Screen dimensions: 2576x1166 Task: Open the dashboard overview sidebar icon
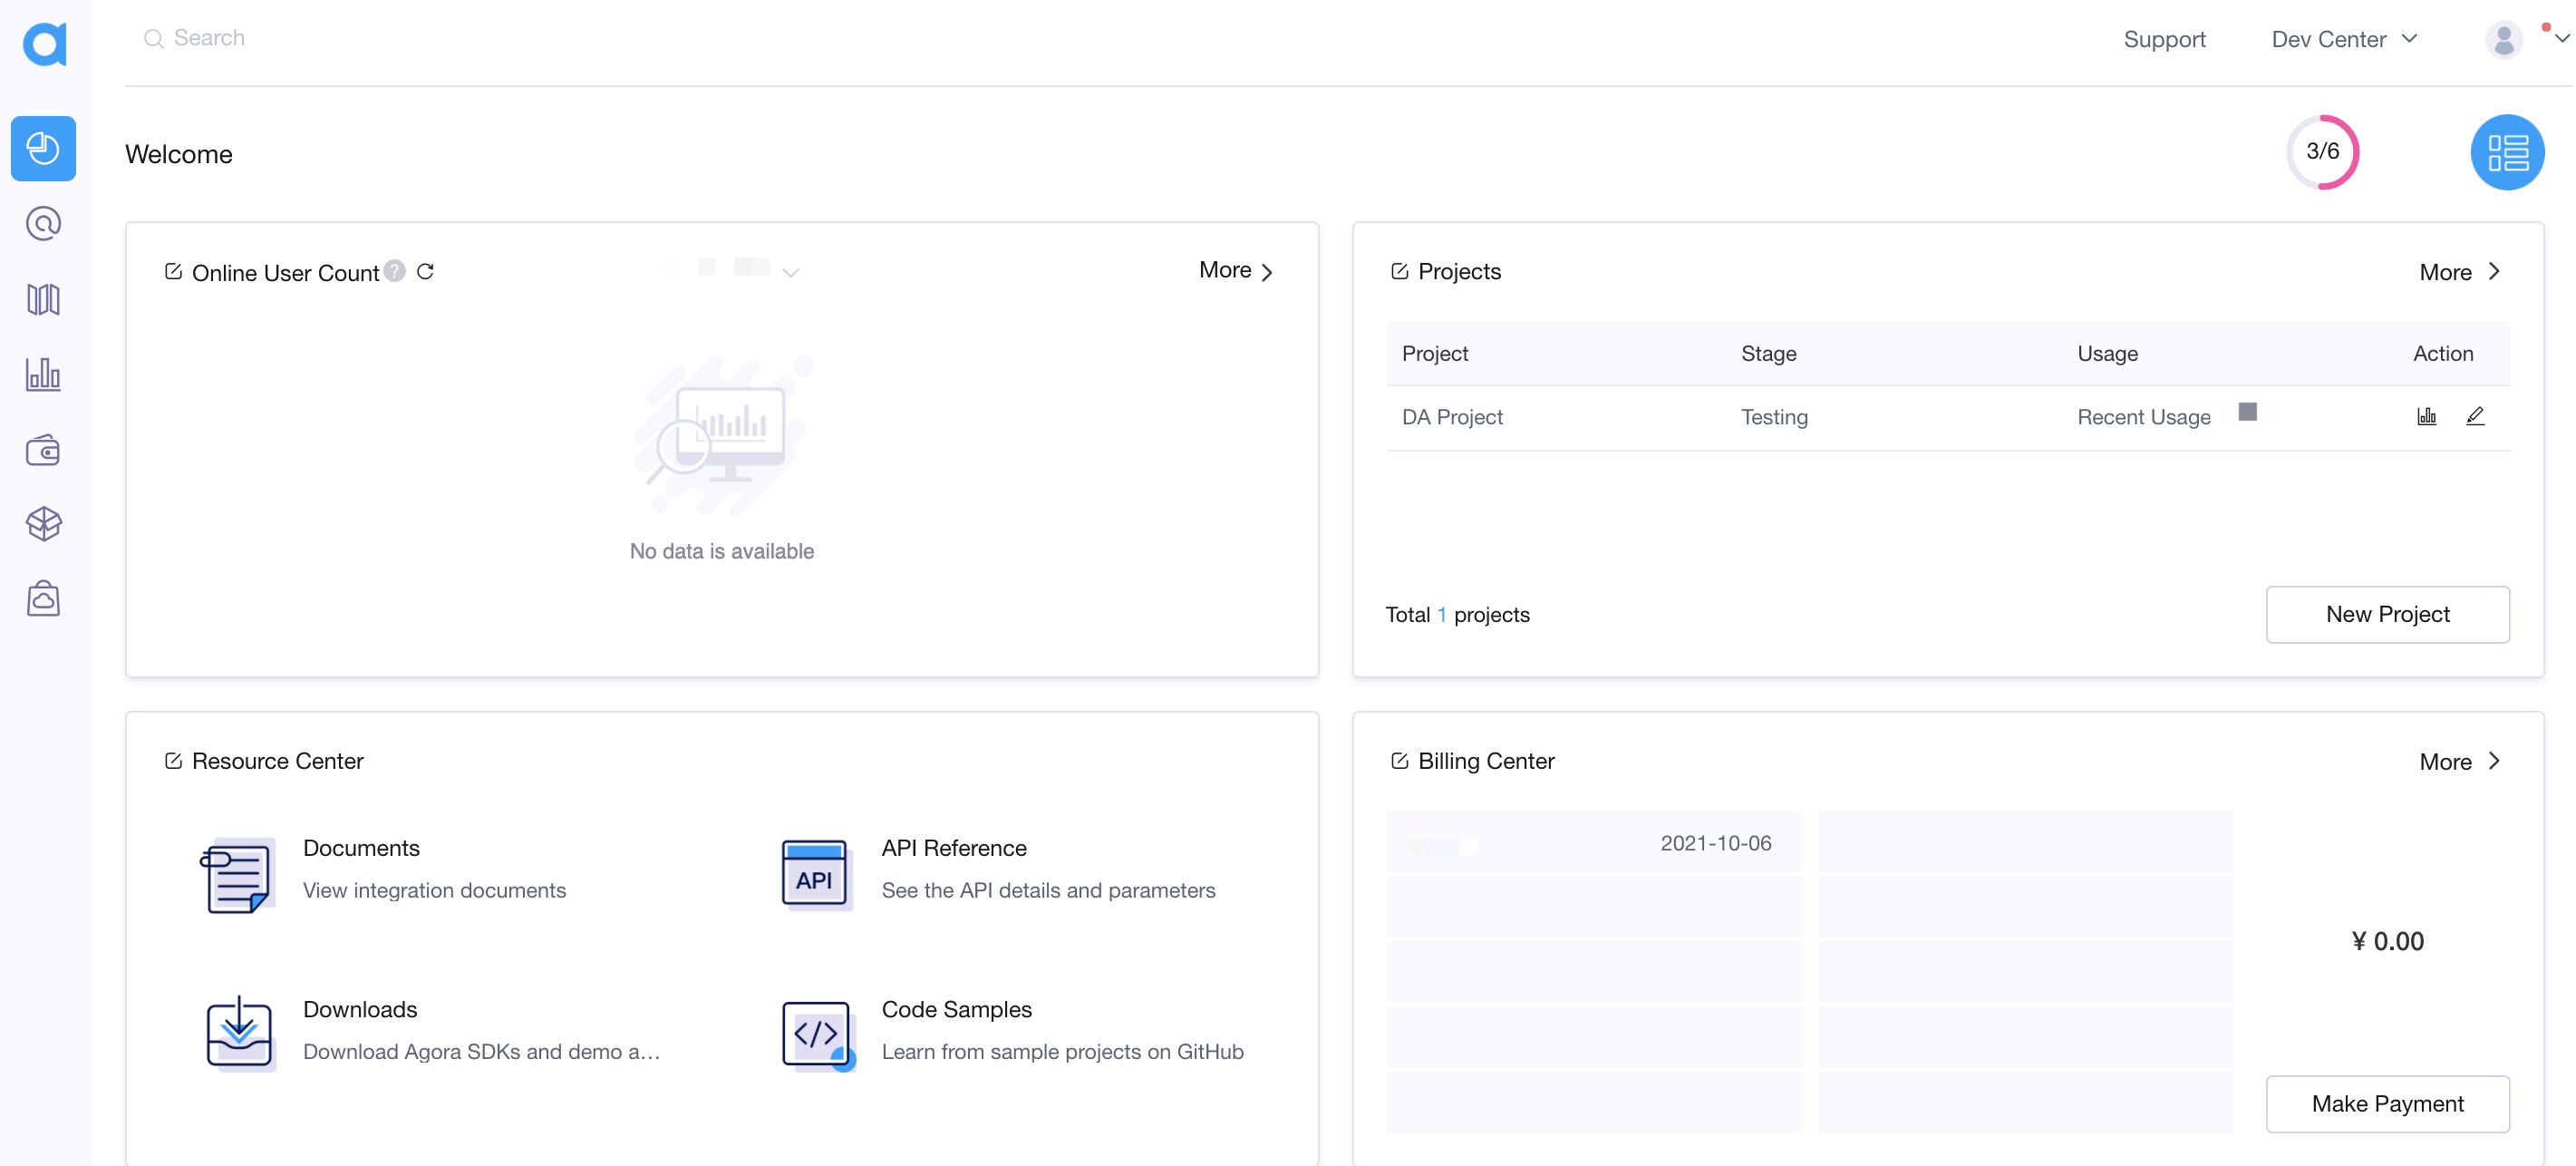coord(43,148)
